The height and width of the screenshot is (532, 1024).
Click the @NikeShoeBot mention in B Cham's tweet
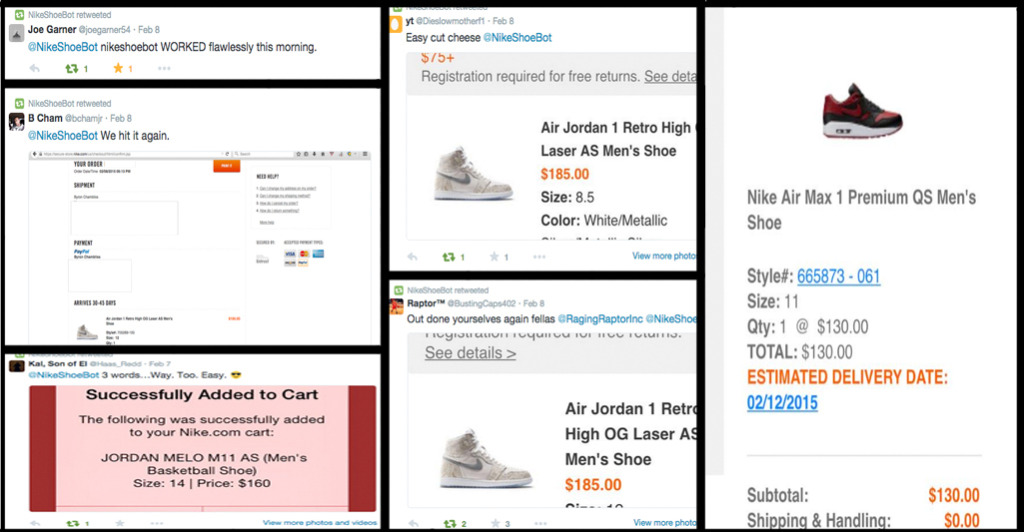[62, 135]
